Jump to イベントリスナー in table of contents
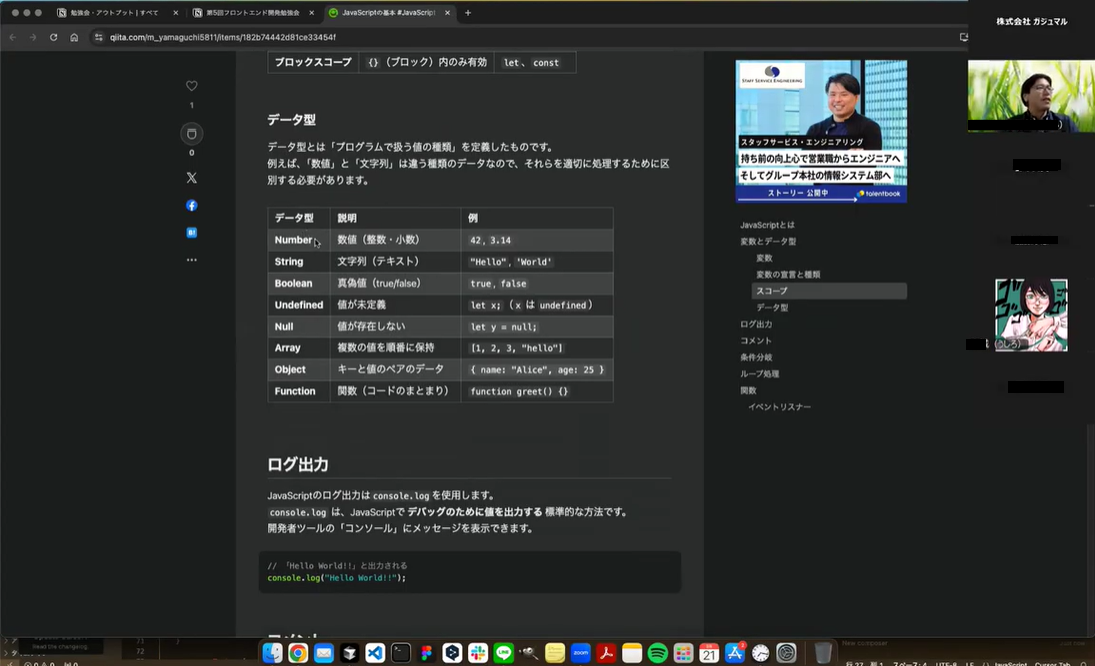This screenshot has width=1095, height=666. (x=779, y=407)
